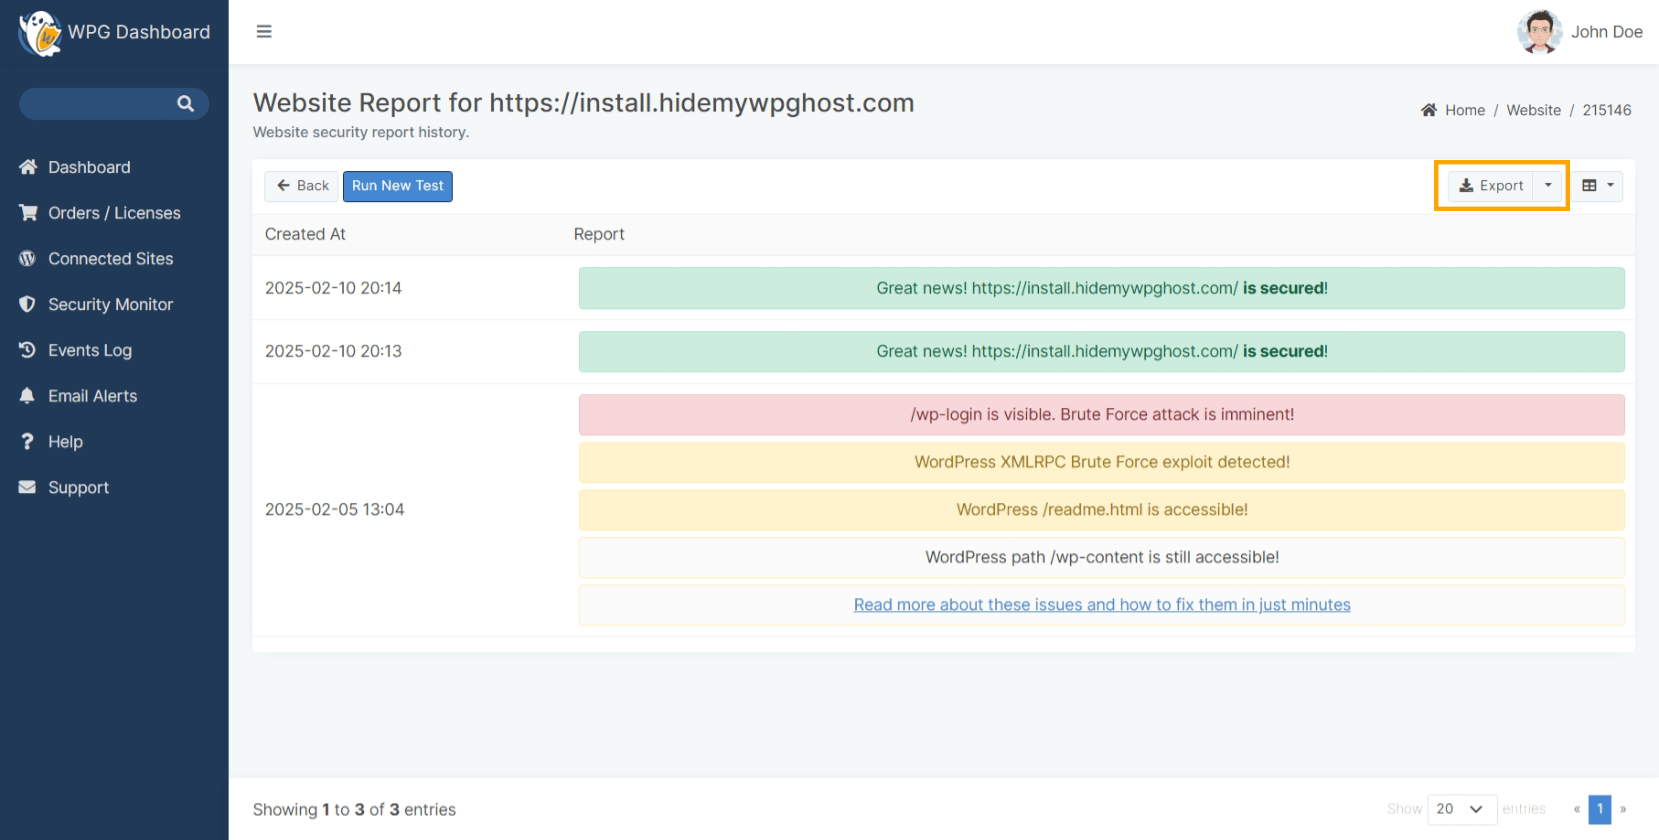Screen dimensions: 1659x840
Task: Click the Export button
Action: click(x=1490, y=186)
